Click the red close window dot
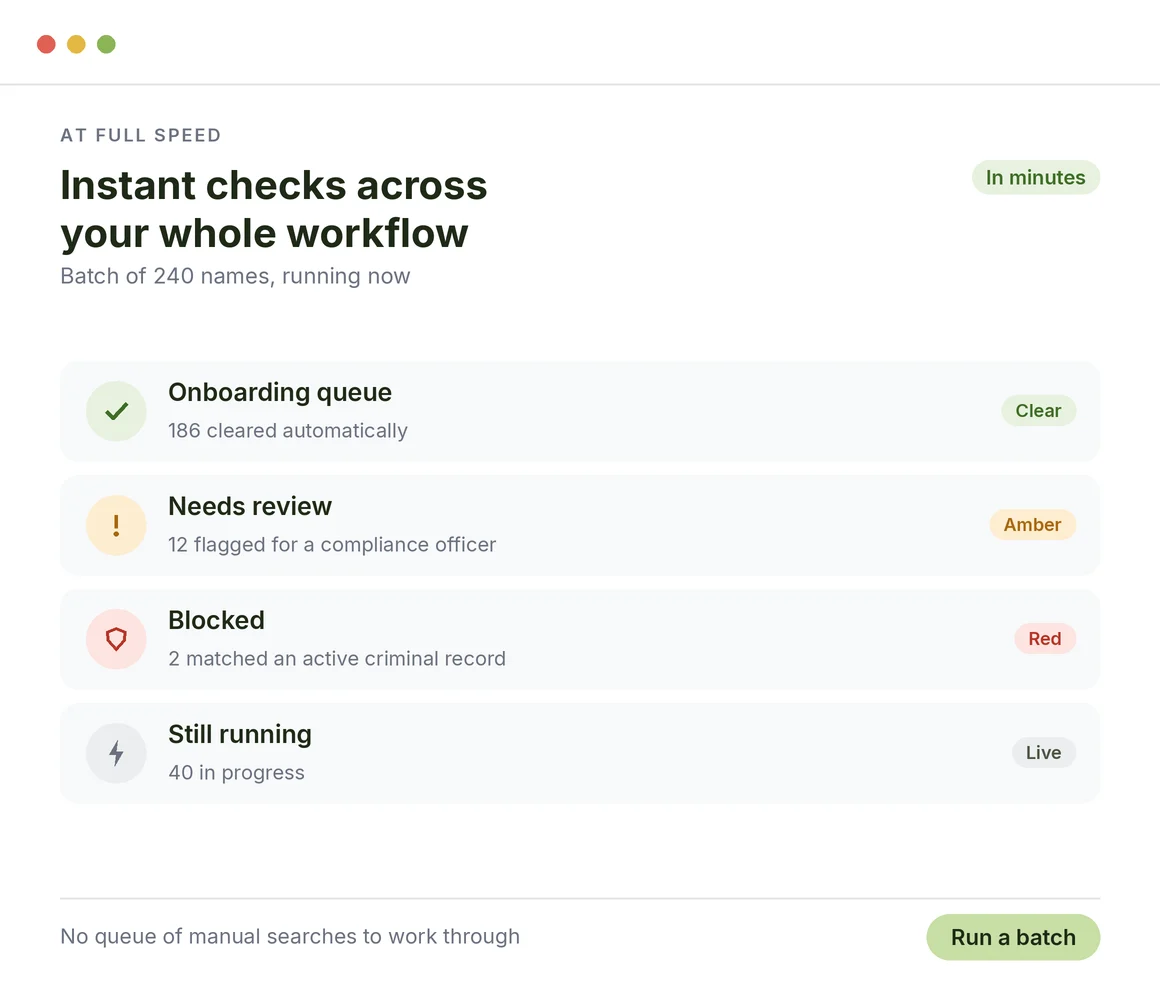The width and height of the screenshot is (1160, 1000). pos(47,44)
